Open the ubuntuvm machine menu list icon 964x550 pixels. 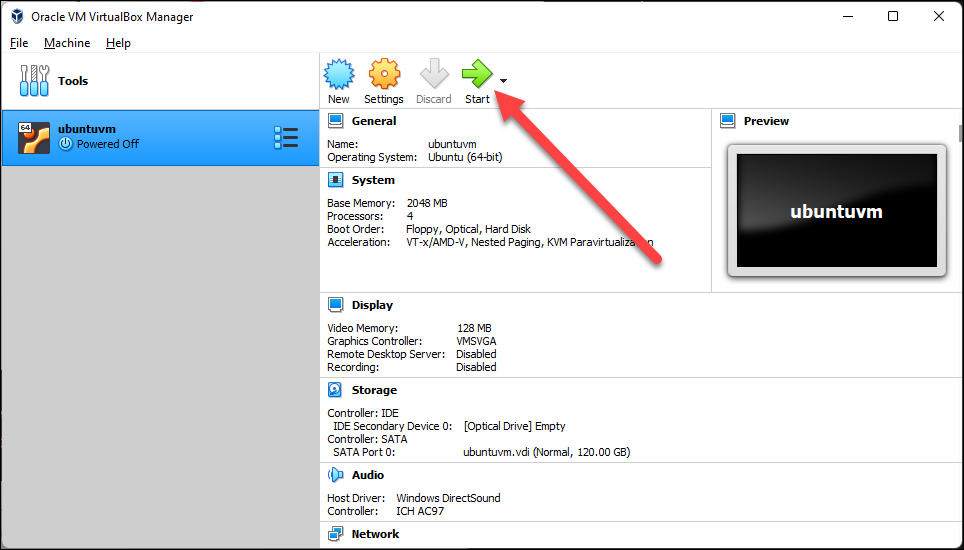[x=286, y=138]
